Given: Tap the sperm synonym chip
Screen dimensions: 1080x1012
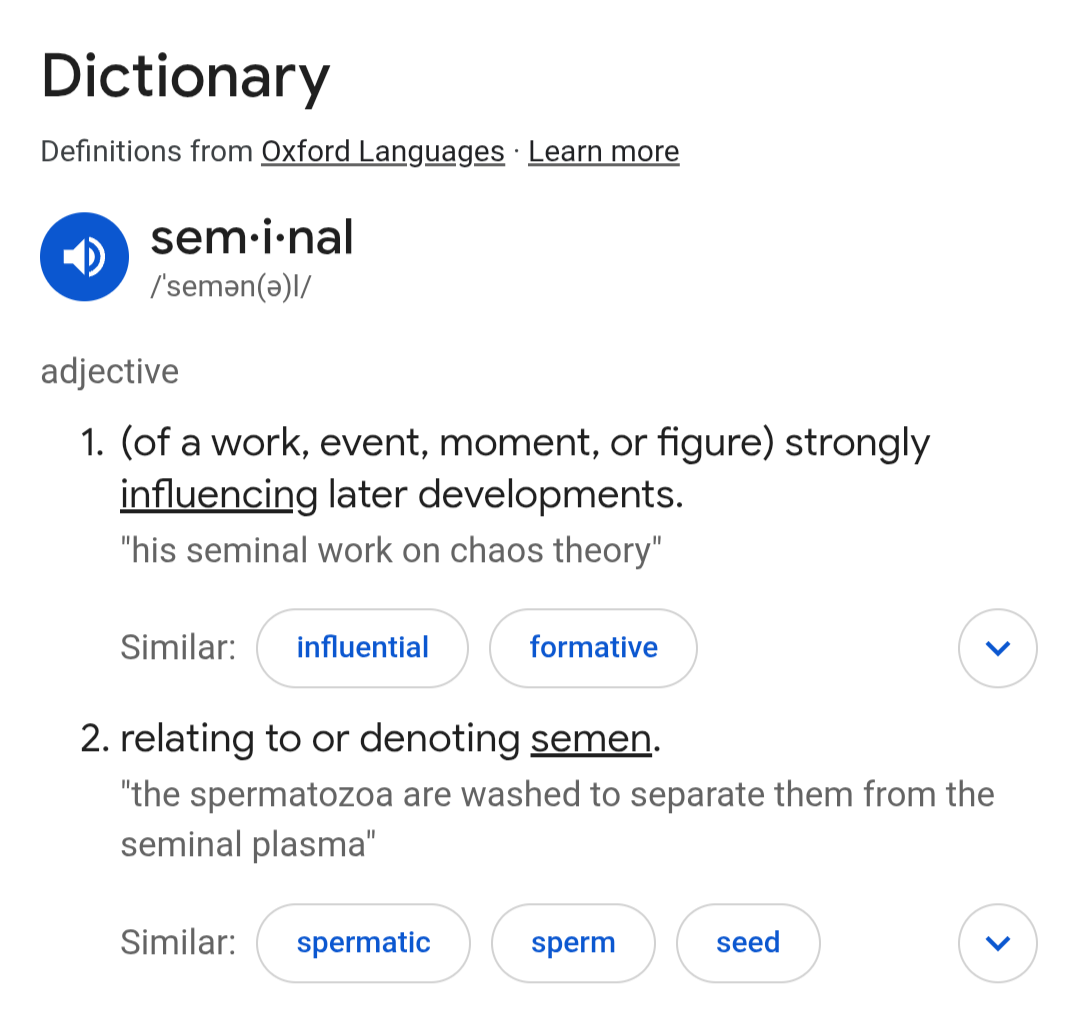Looking at the screenshot, I should 573,943.
